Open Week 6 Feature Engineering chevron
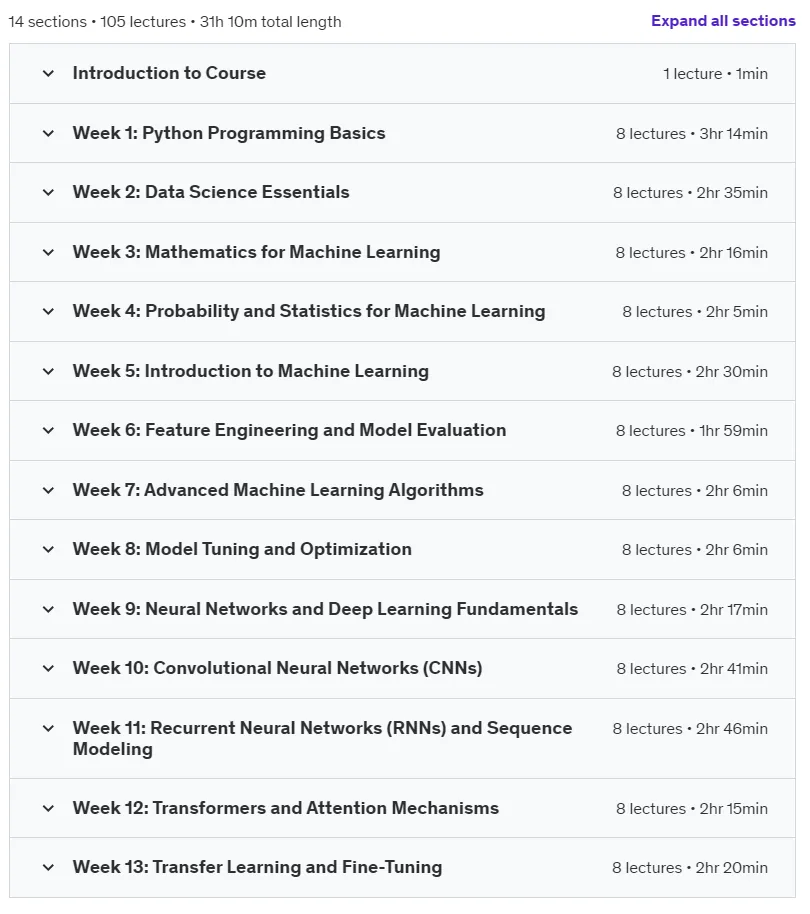This screenshot has height=914, width=810. coord(48,430)
